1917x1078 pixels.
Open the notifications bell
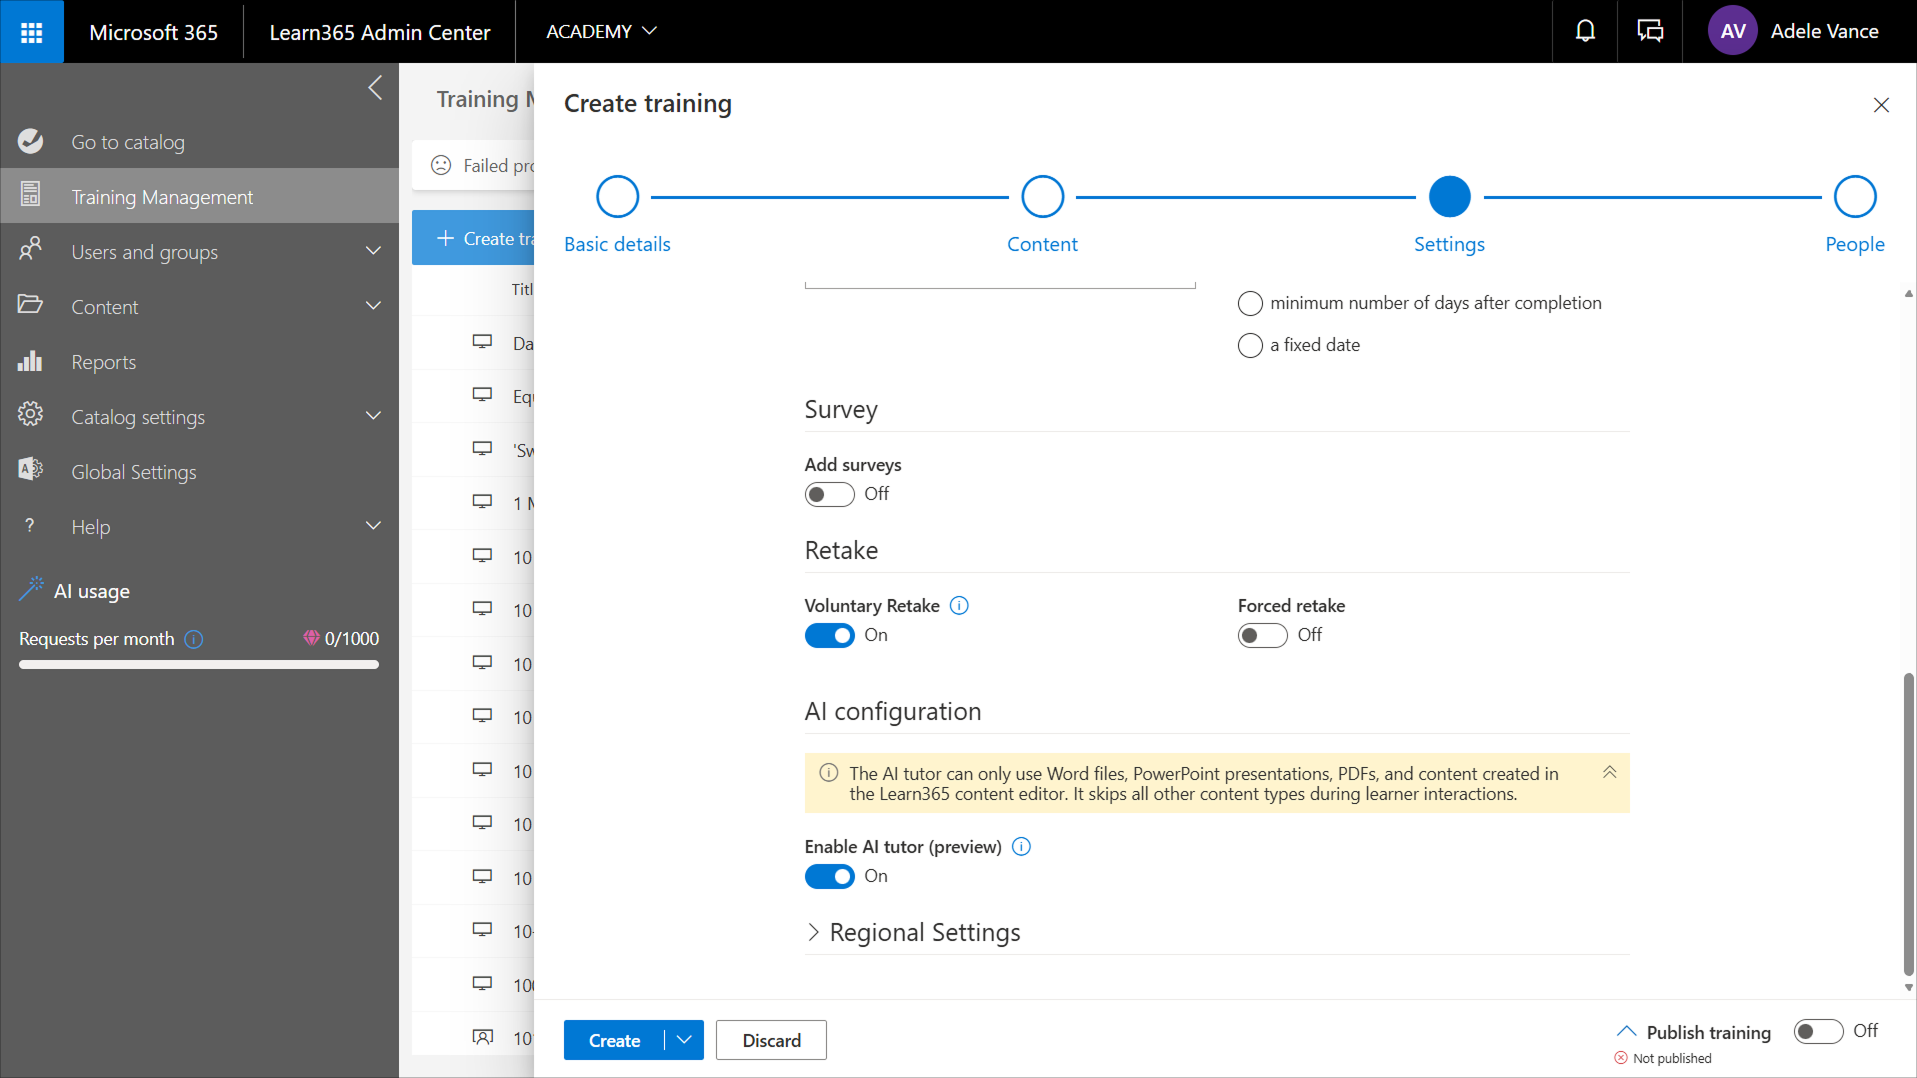(1585, 32)
